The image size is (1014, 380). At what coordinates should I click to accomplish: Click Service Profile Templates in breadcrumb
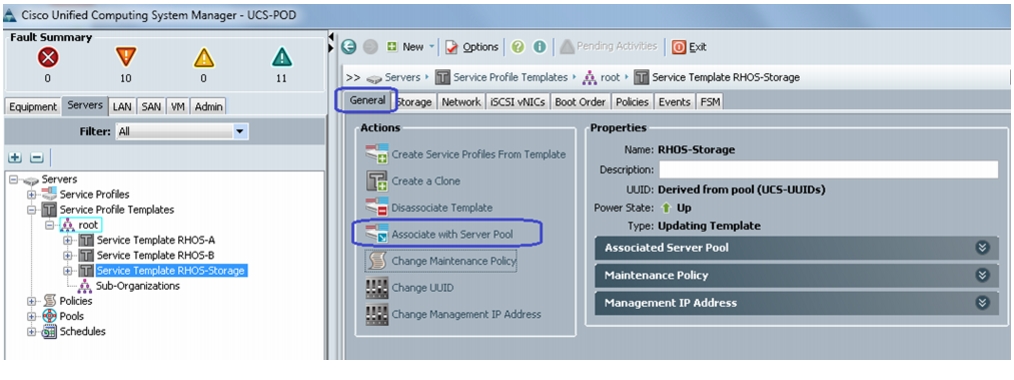pos(510,78)
